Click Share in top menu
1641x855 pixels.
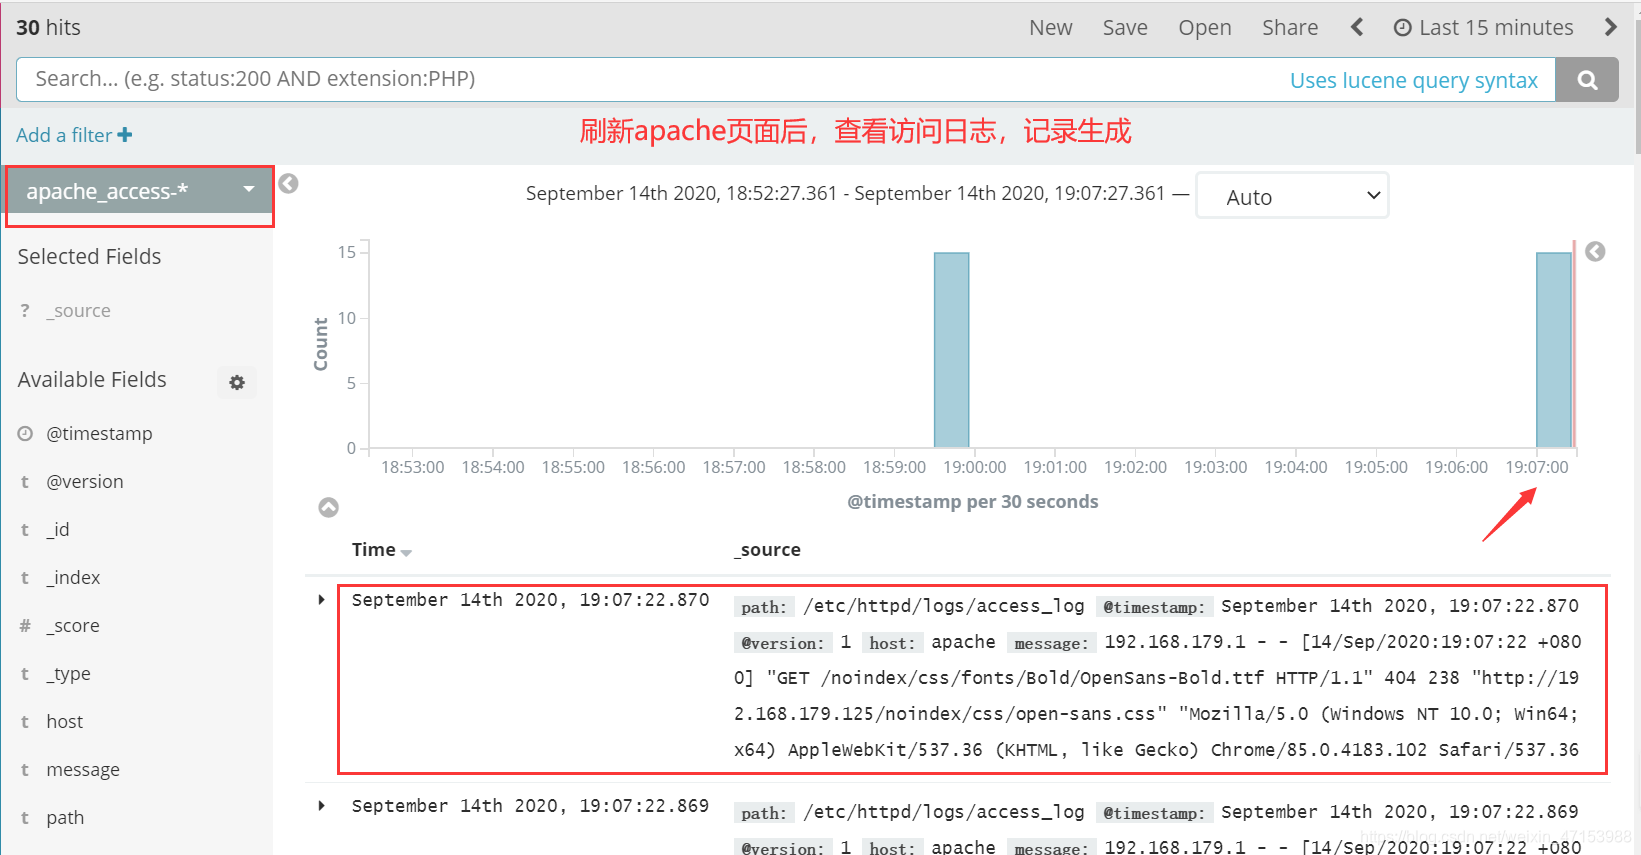(1290, 28)
